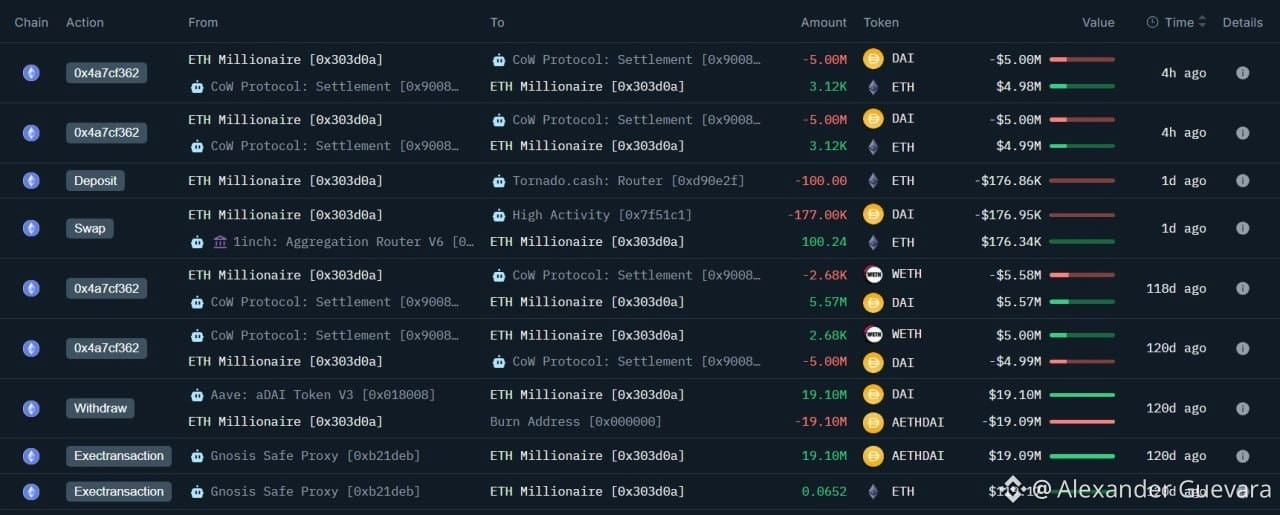This screenshot has height=515, width=1280.
Task: Click the -$176.95K value in the Swap row
Action: [x=1007, y=215]
